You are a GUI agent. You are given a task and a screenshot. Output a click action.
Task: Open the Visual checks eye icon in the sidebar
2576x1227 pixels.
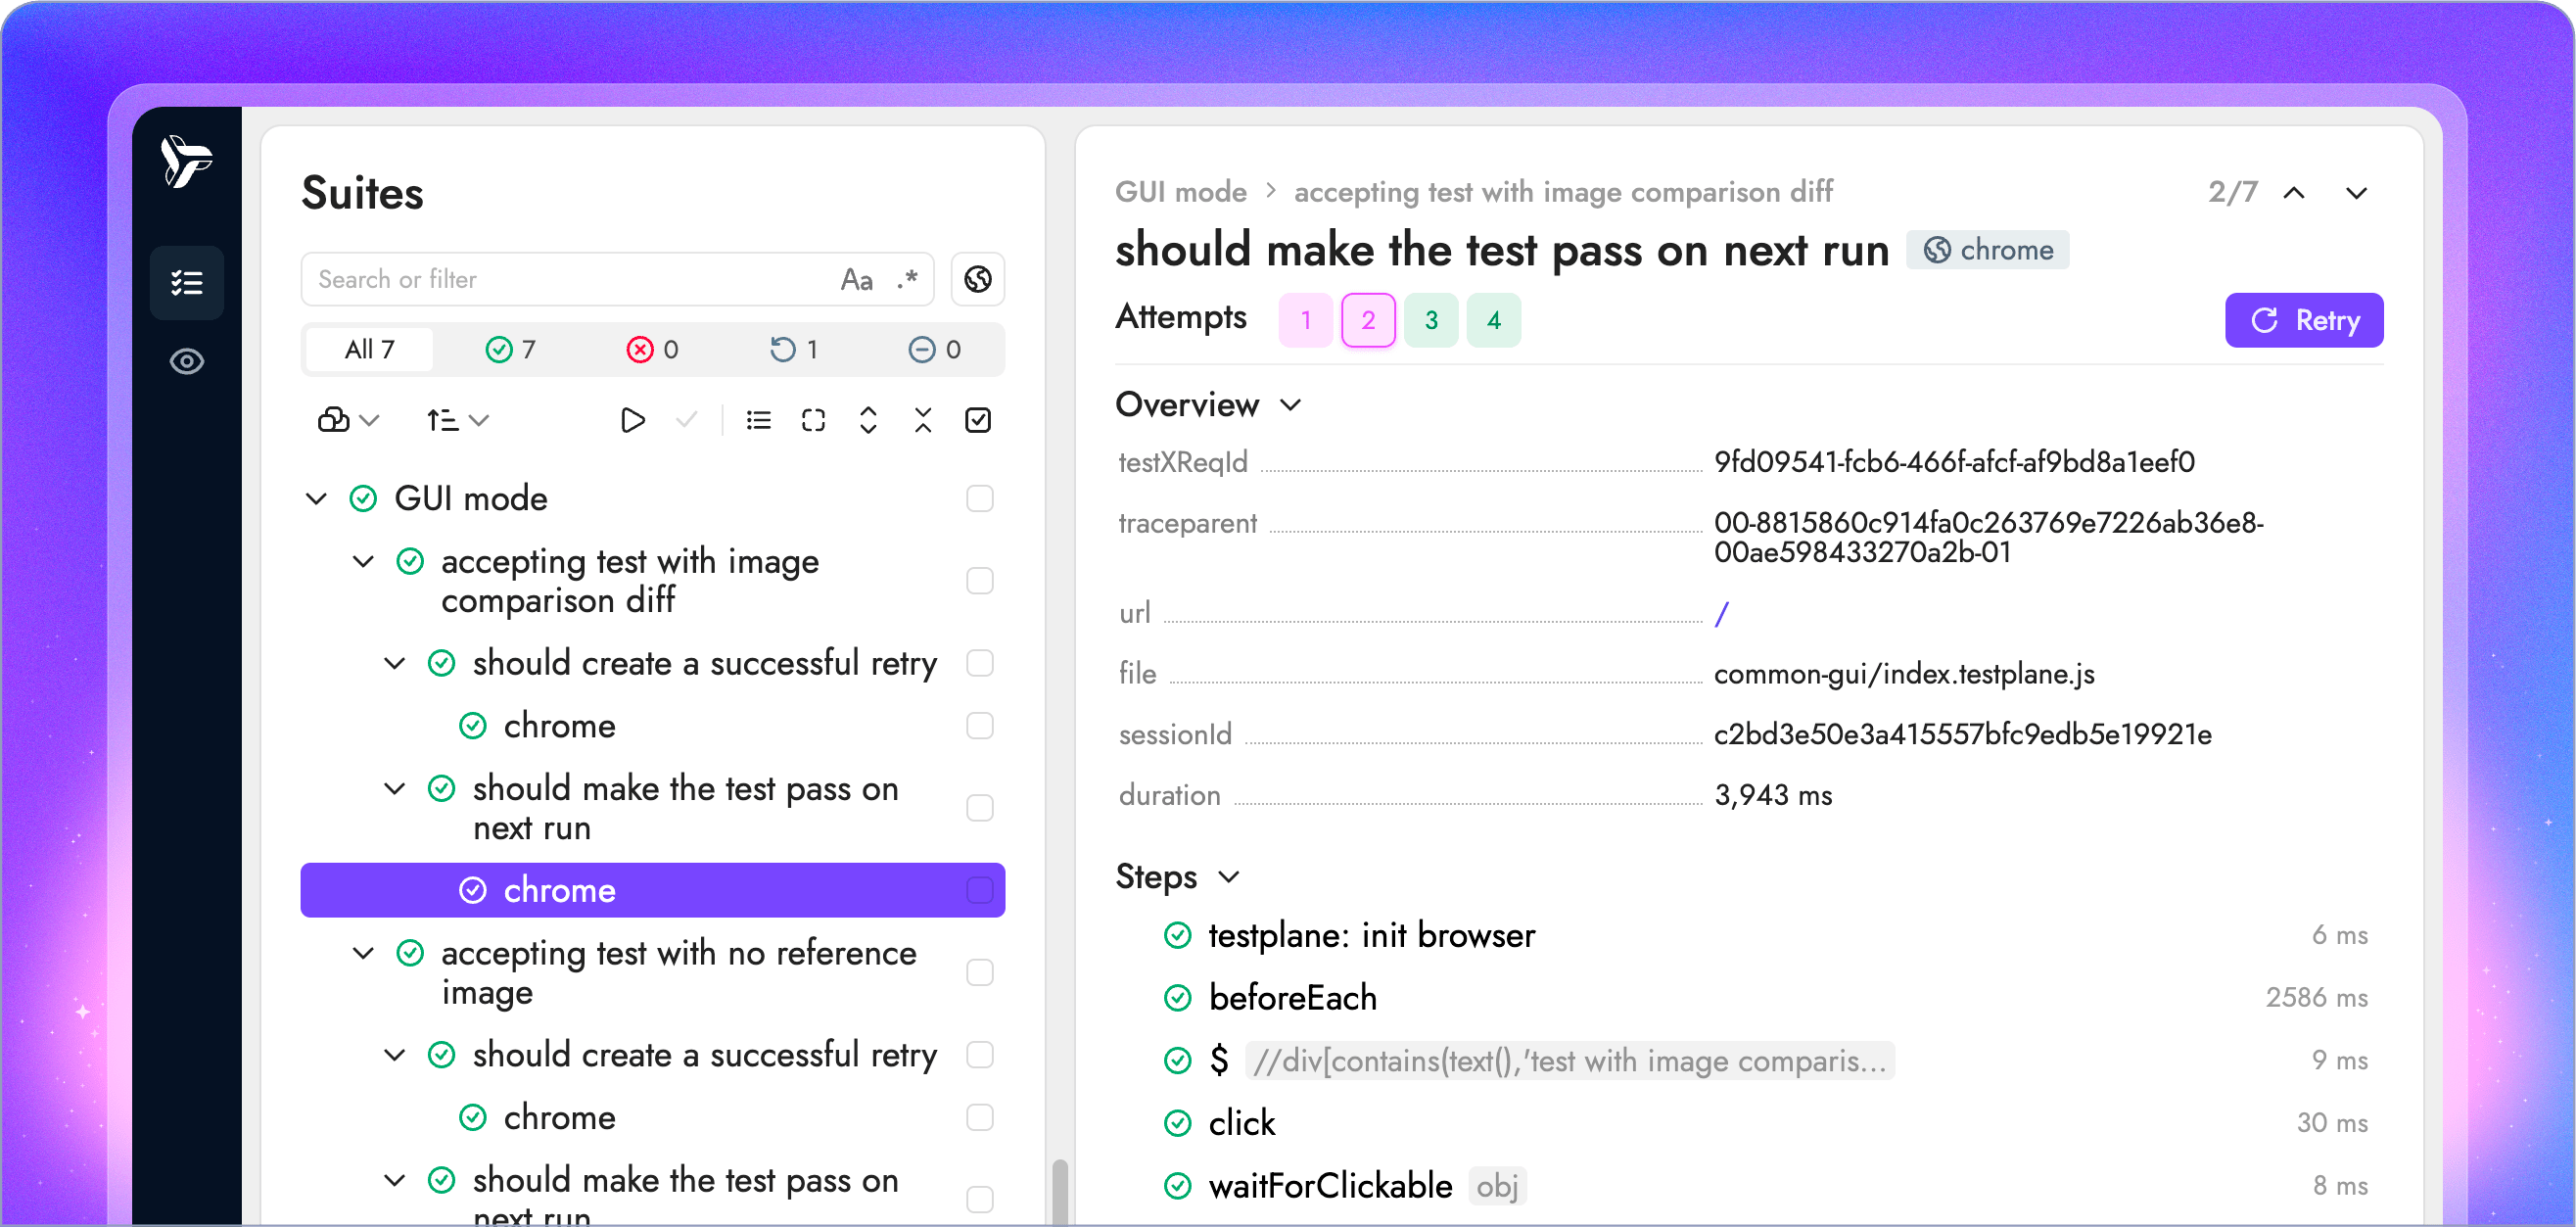(x=187, y=361)
